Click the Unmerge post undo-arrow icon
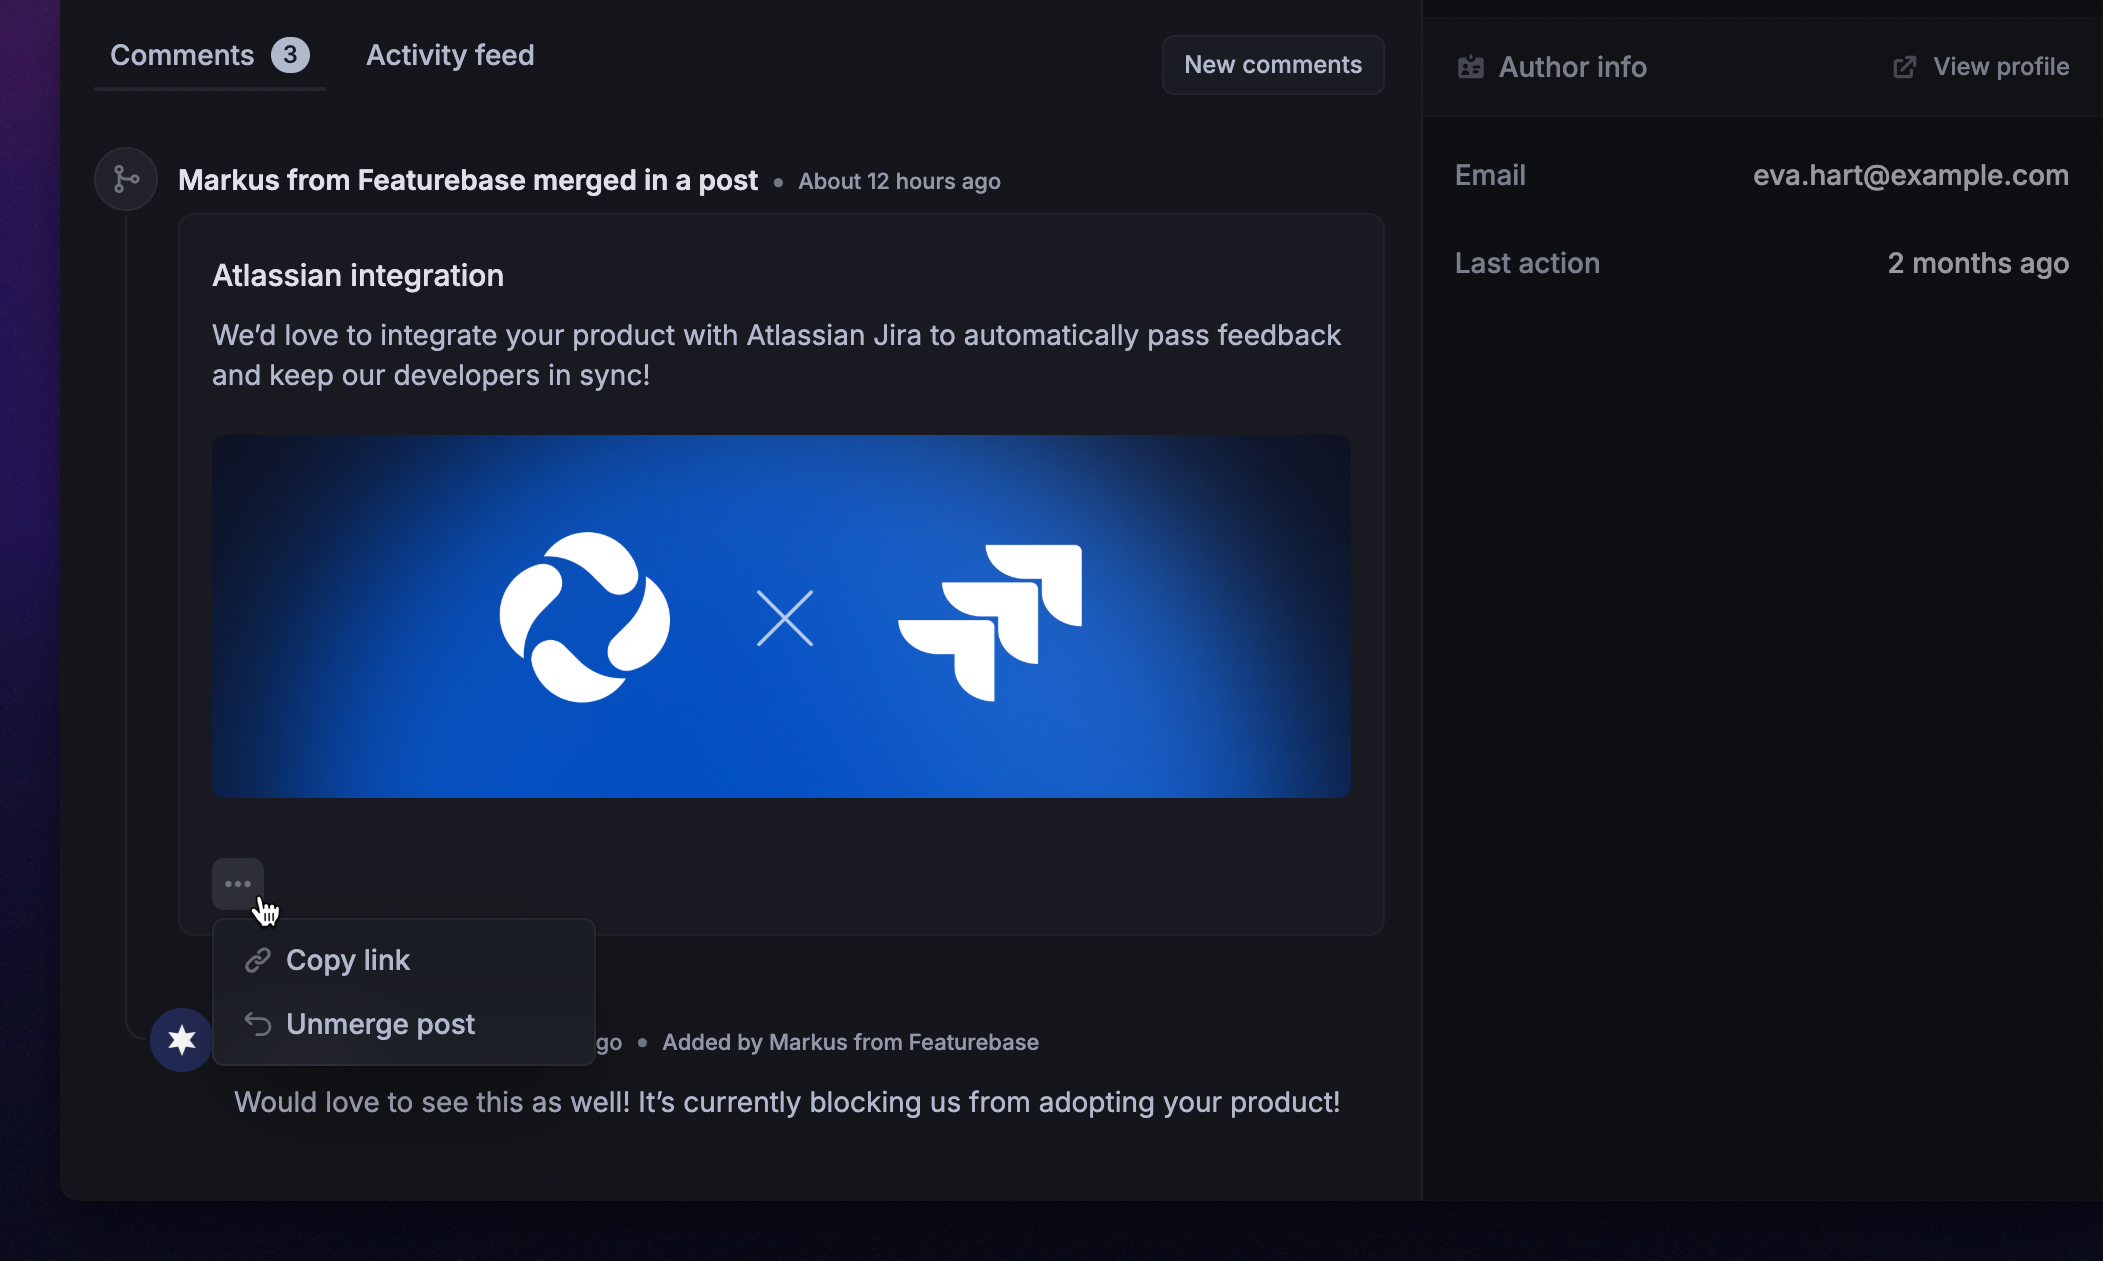2103x1261 pixels. [258, 1024]
